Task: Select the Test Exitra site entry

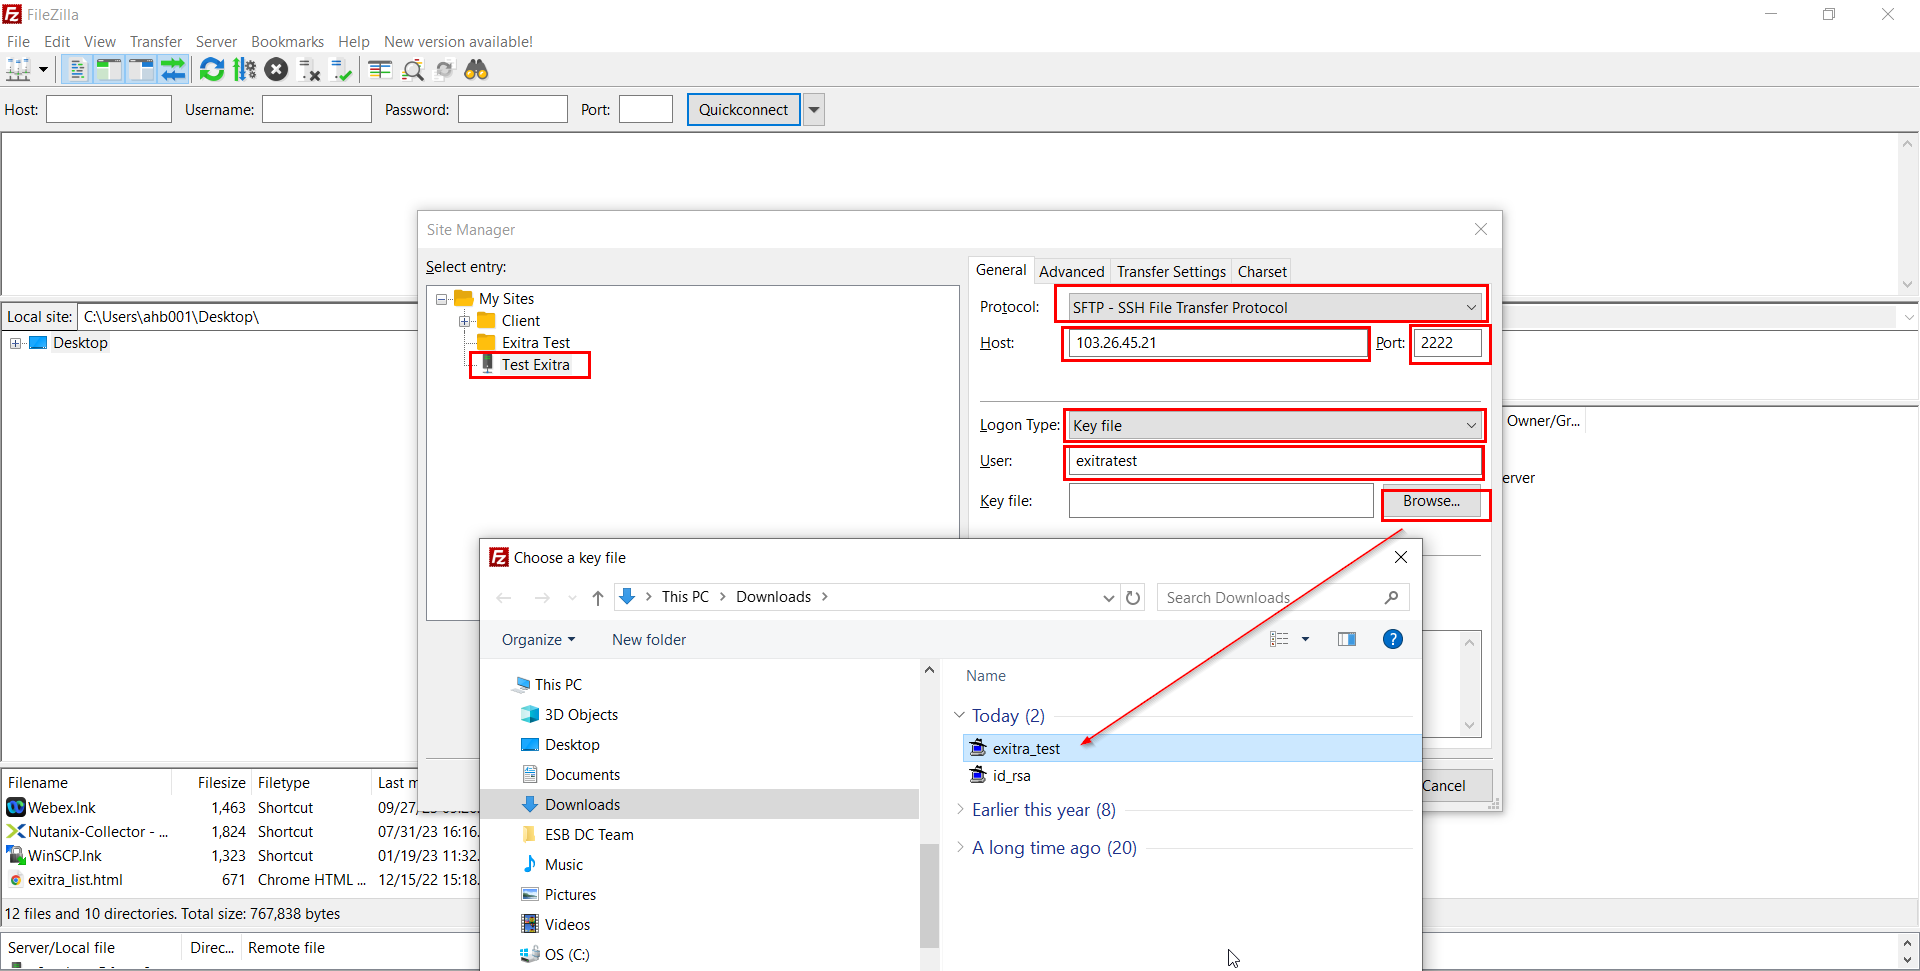Action: (536, 365)
